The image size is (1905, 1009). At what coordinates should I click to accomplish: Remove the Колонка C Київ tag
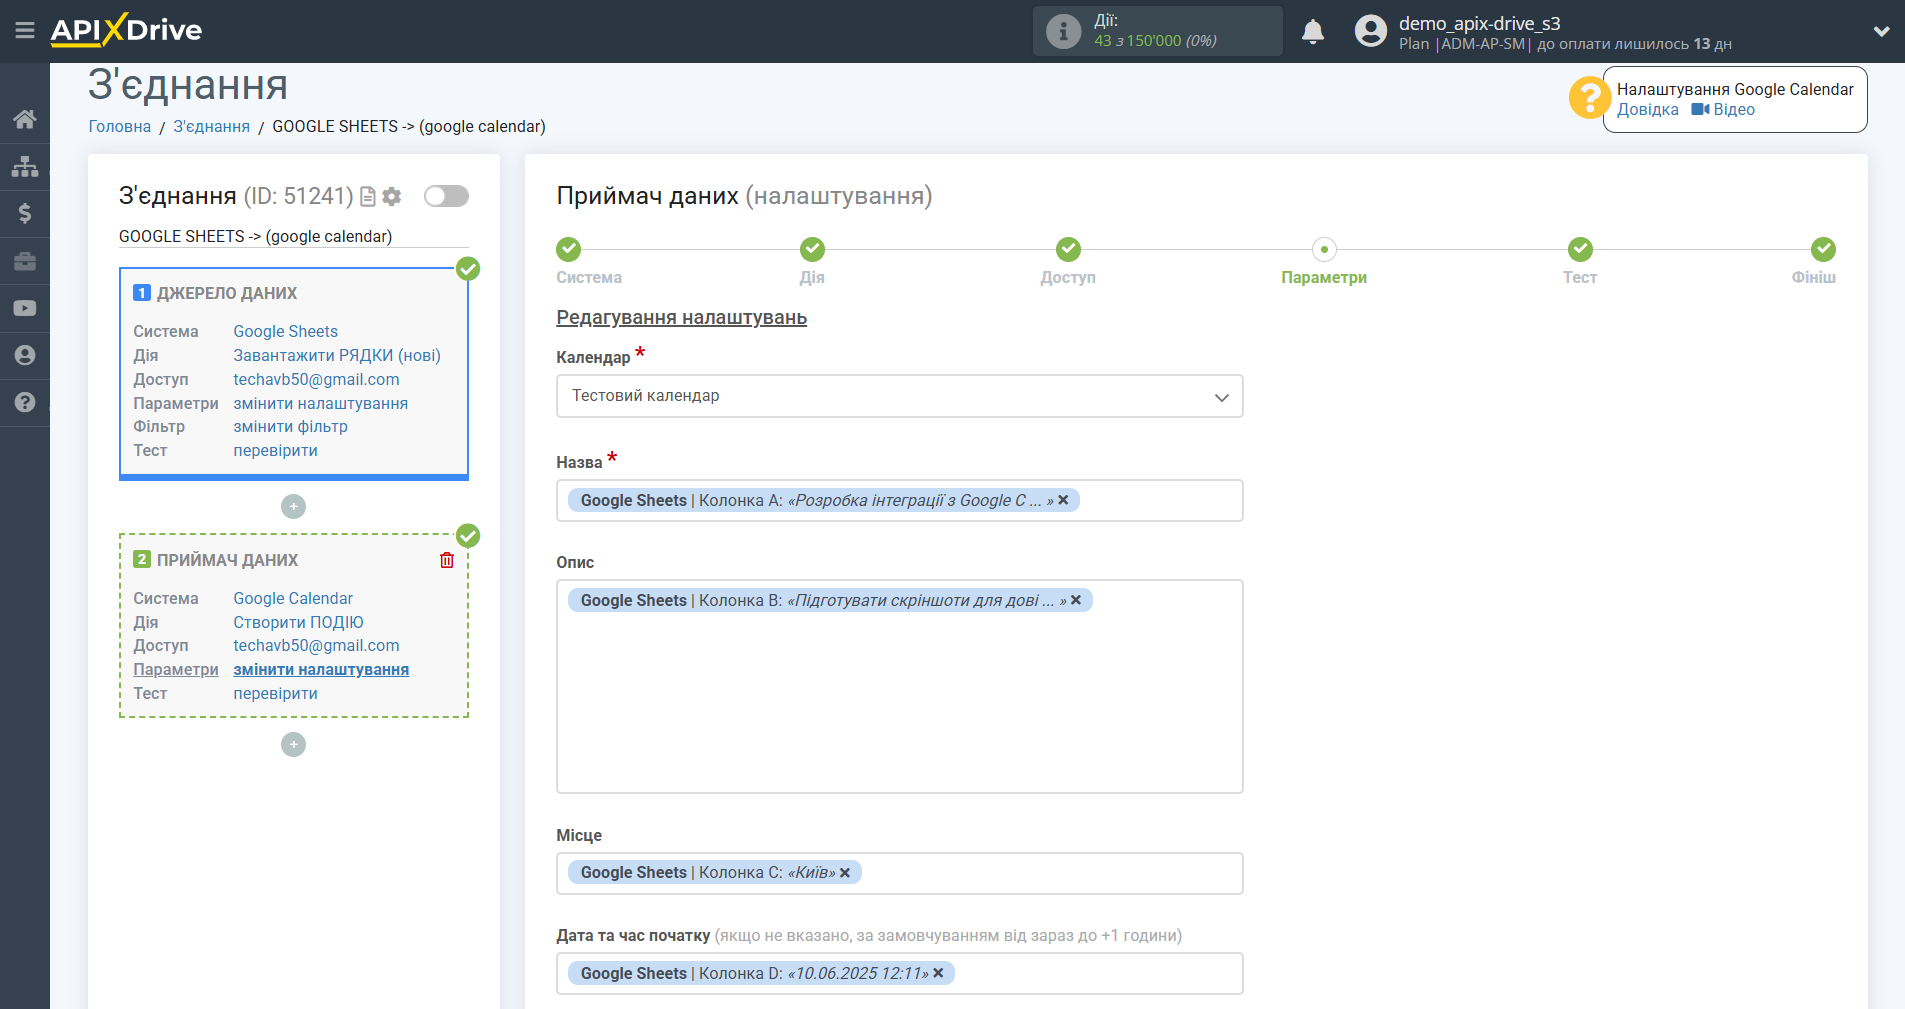pyautogui.click(x=845, y=873)
